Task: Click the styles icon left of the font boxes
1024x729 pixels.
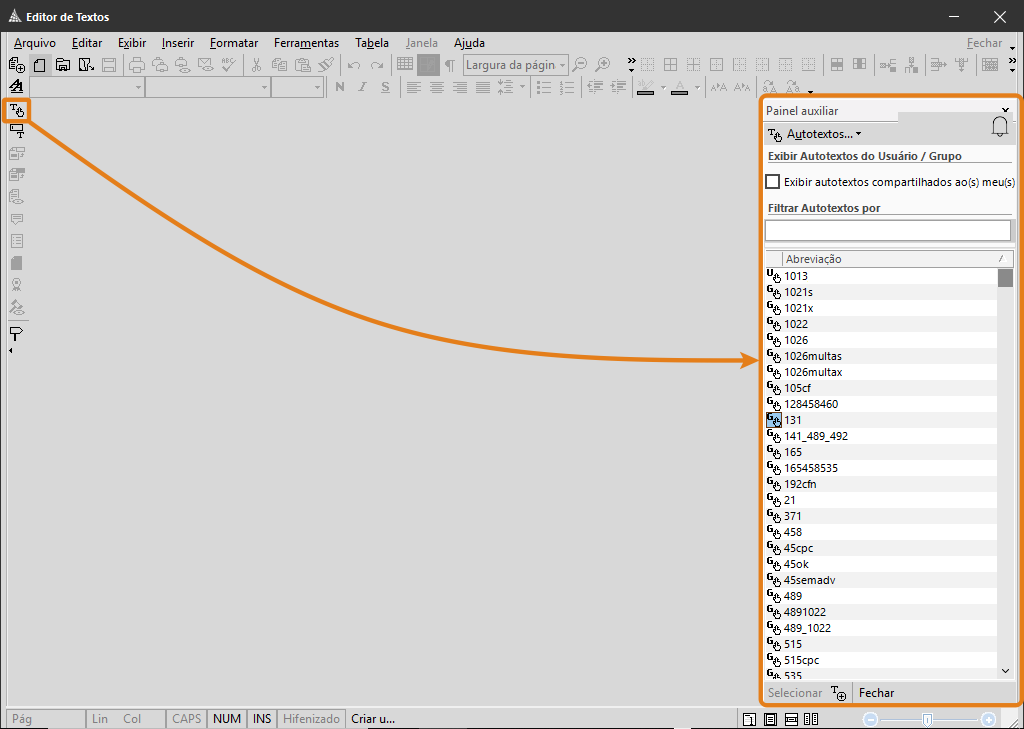Action: point(17,87)
